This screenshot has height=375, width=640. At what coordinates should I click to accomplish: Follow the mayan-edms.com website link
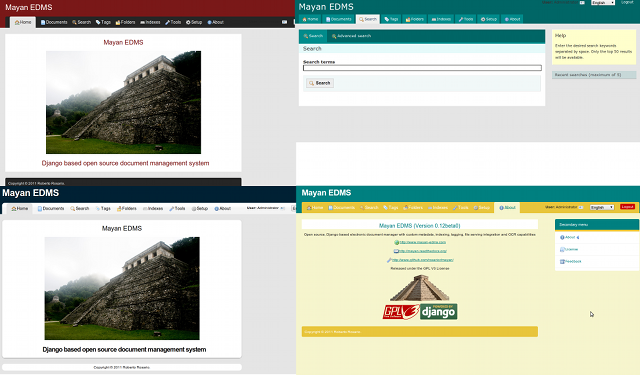click(422, 242)
